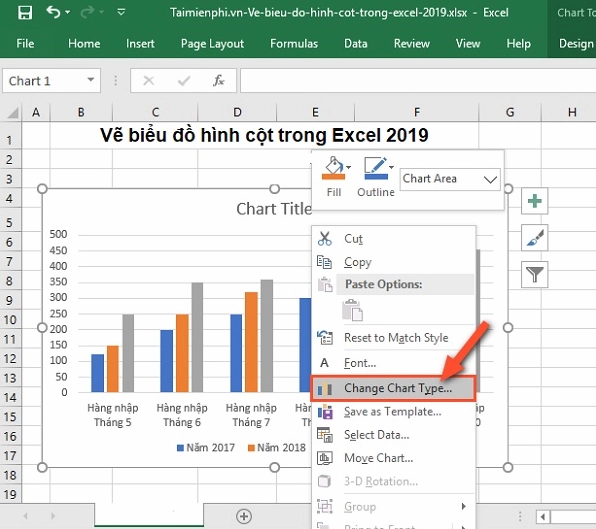The image size is (596, 529).
Task: Open the File tab
Action: coord(25,44)
